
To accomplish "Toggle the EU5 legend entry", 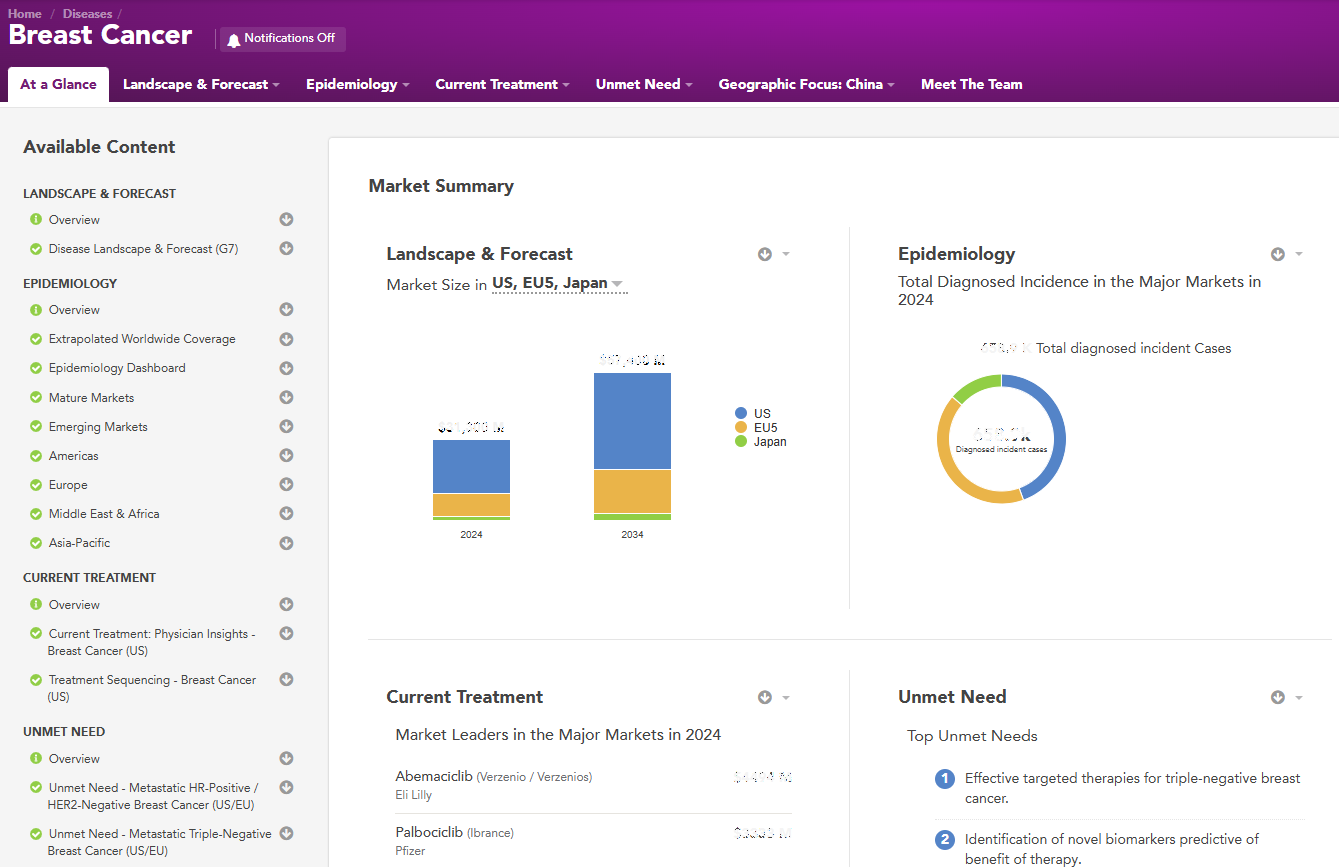I will pos(756,427).
